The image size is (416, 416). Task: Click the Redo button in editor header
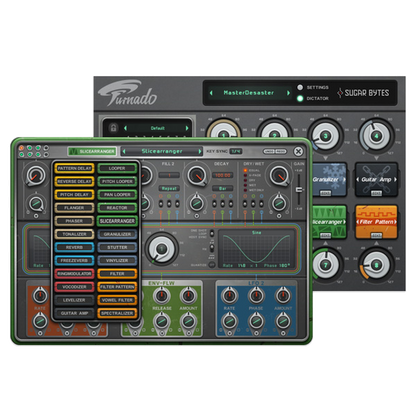pos(281,151)
